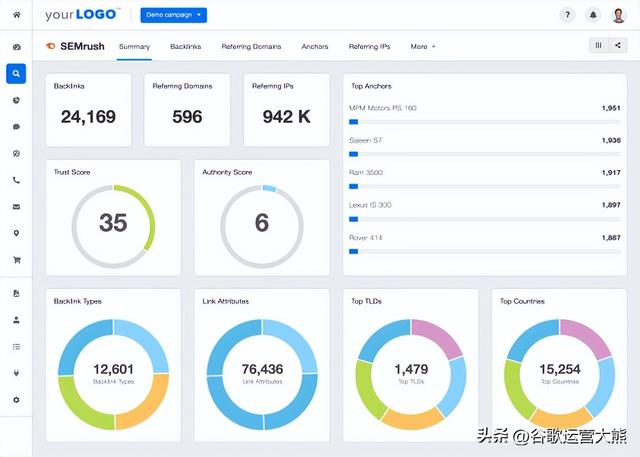
Task: Click the green segment of Top Countries donut
Action: pos(515,392)
